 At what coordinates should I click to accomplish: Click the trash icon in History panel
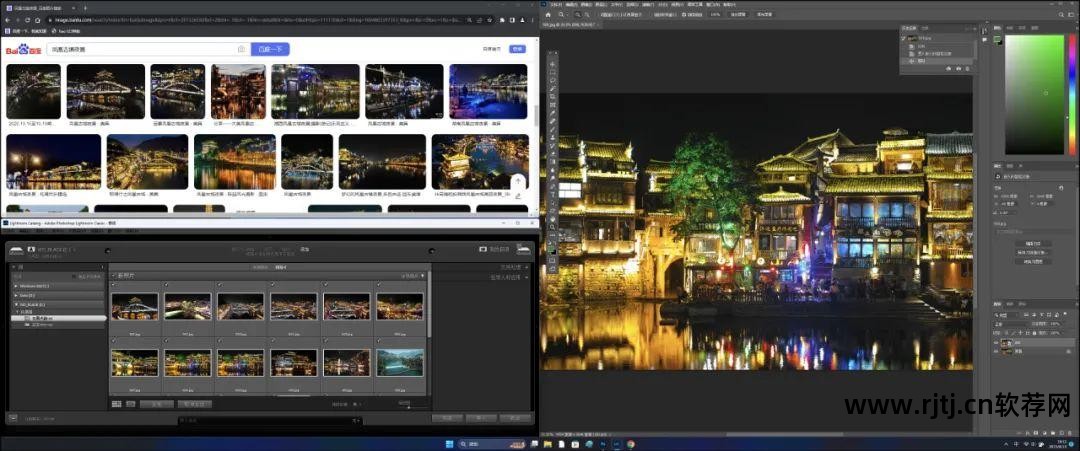click(967, 68)
